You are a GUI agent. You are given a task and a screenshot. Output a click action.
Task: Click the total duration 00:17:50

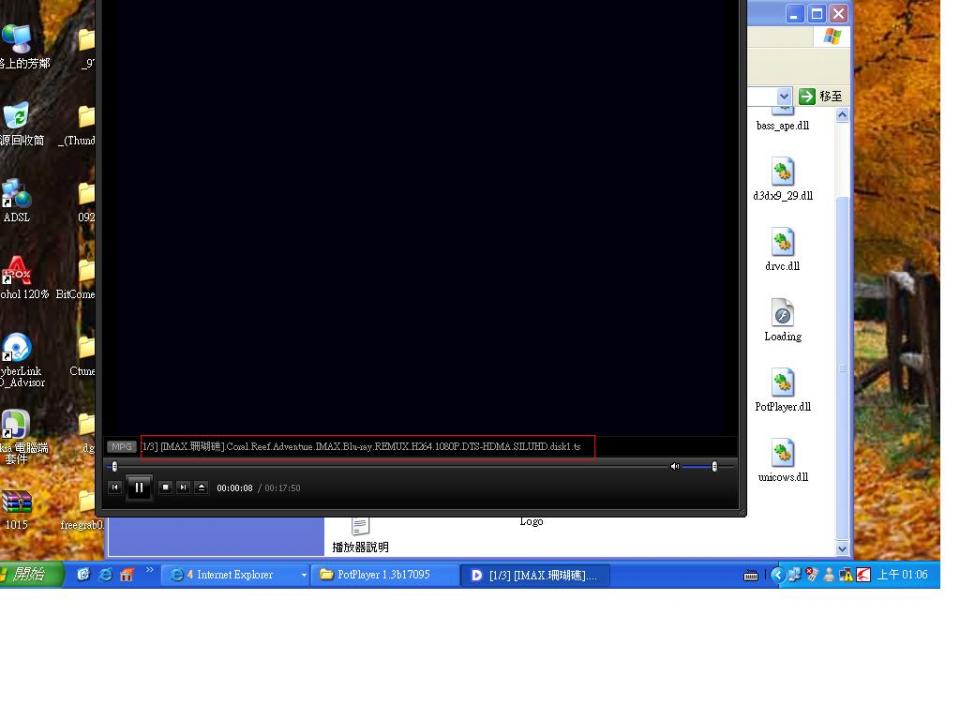(282, 488)
